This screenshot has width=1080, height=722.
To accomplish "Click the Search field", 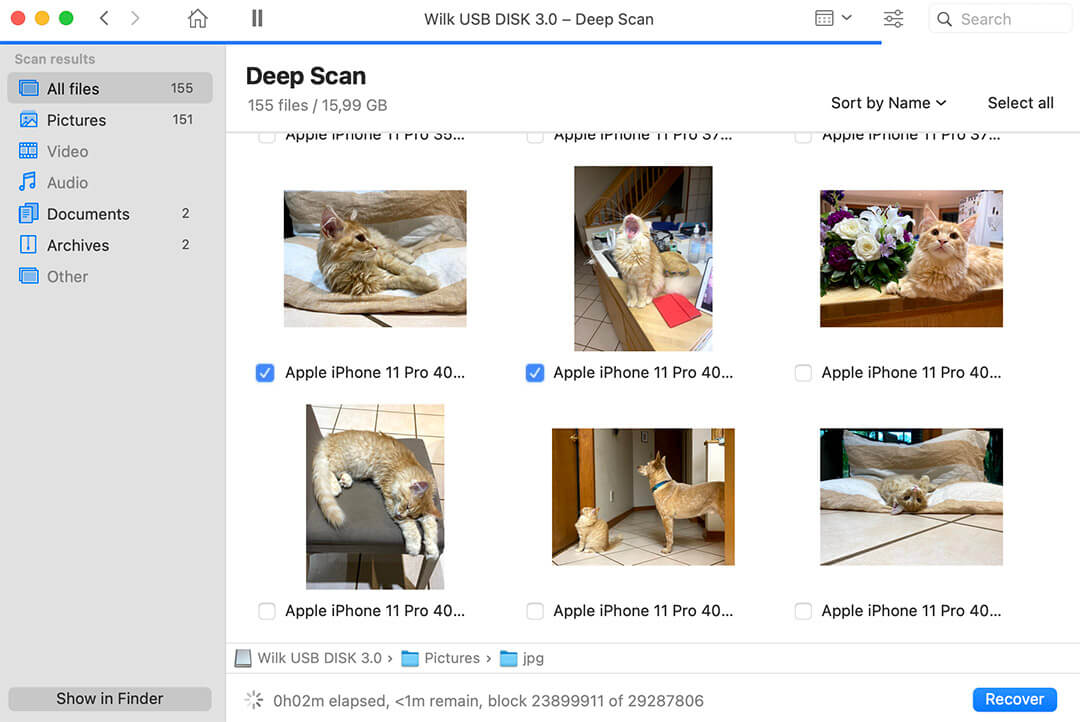I will pos(998,19).
